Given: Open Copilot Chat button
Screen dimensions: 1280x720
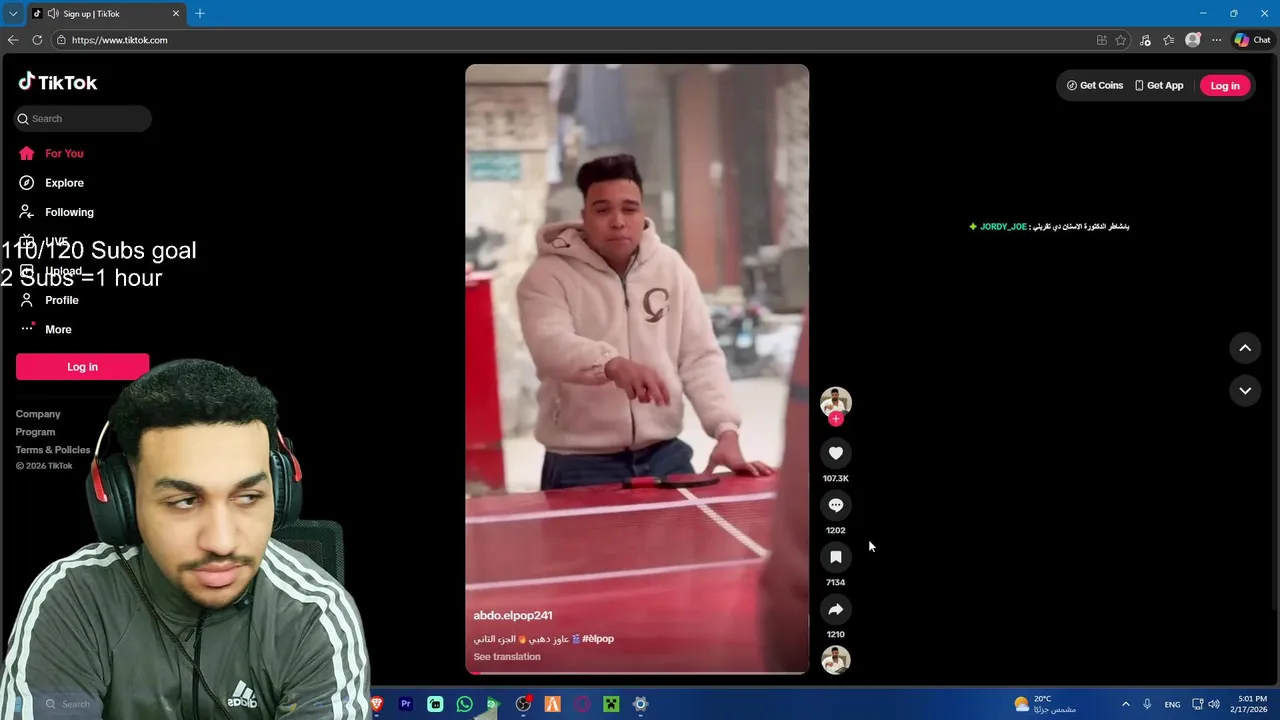Looking at the screenshot, I should (1252, 40).
